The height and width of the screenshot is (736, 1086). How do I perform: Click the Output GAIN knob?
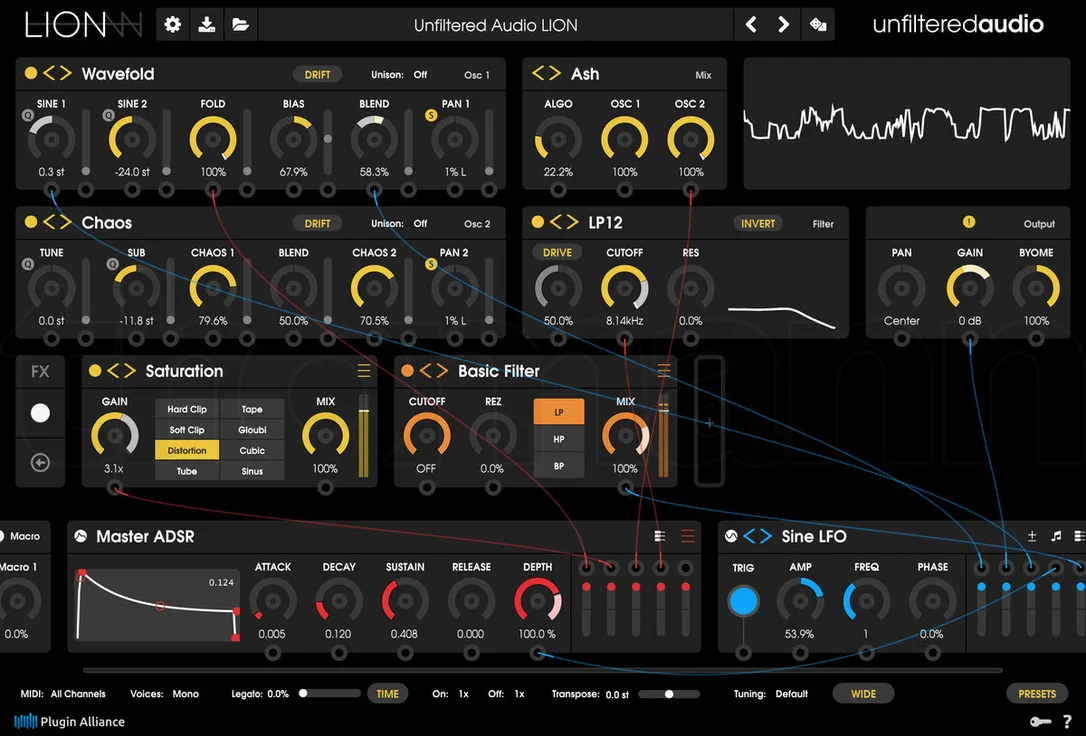(x=970, y=287)
